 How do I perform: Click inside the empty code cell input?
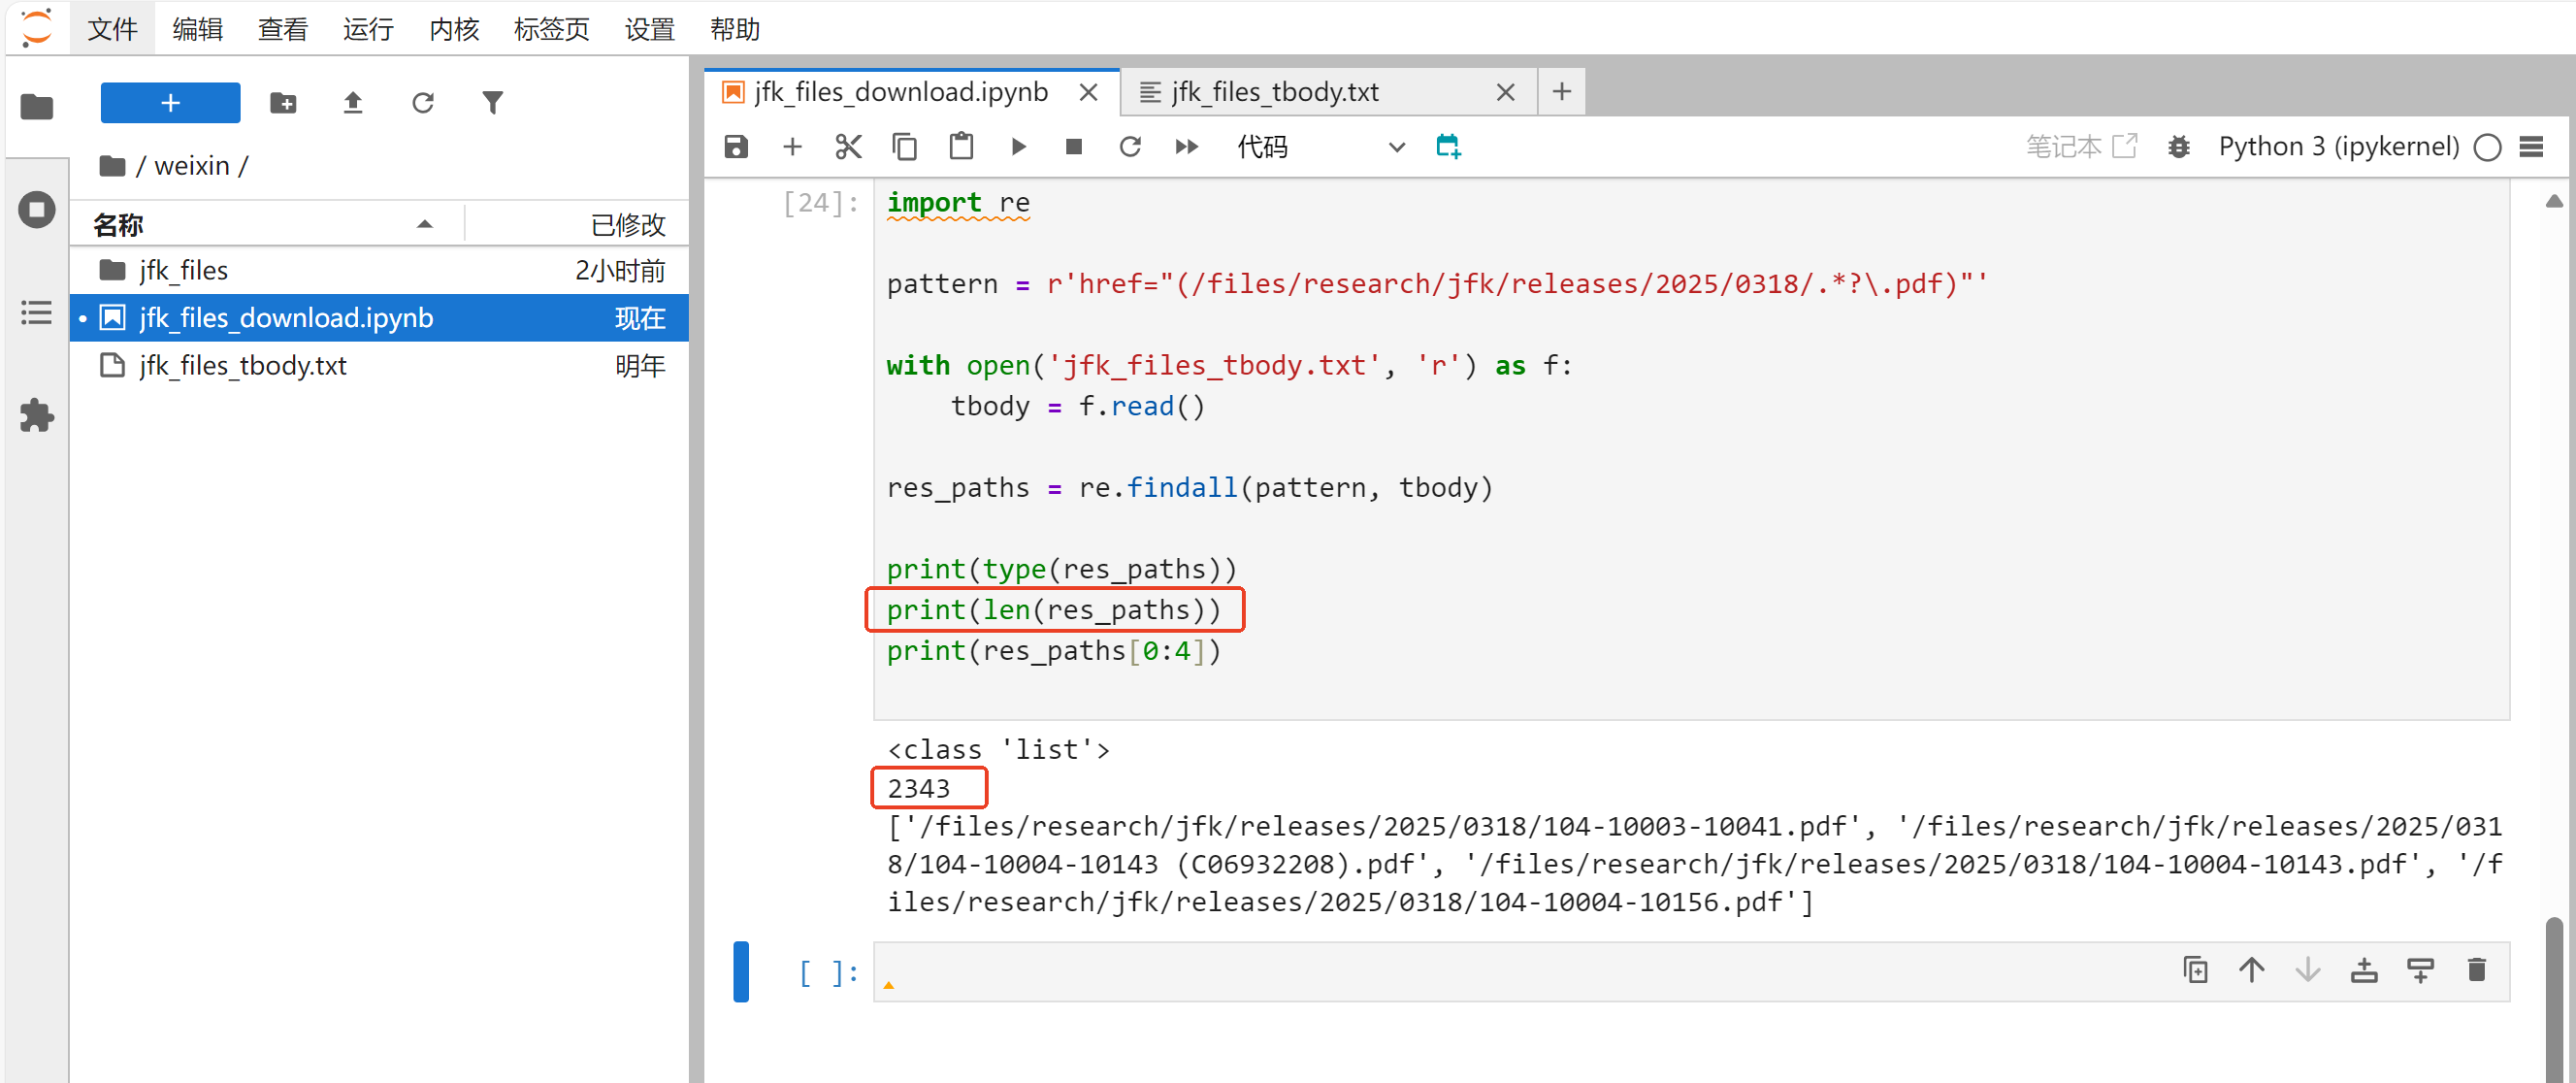click(x=1500, y=971)
